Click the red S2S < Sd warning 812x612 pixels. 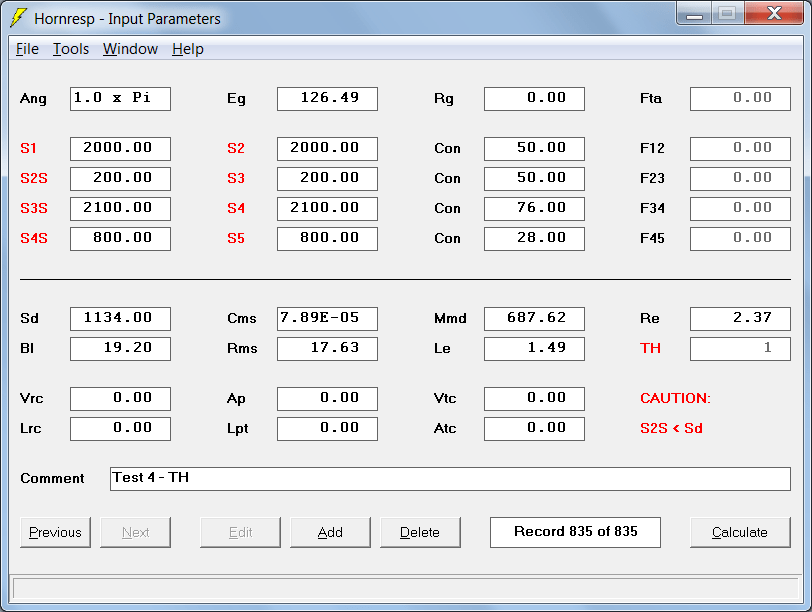coord(671,428)
